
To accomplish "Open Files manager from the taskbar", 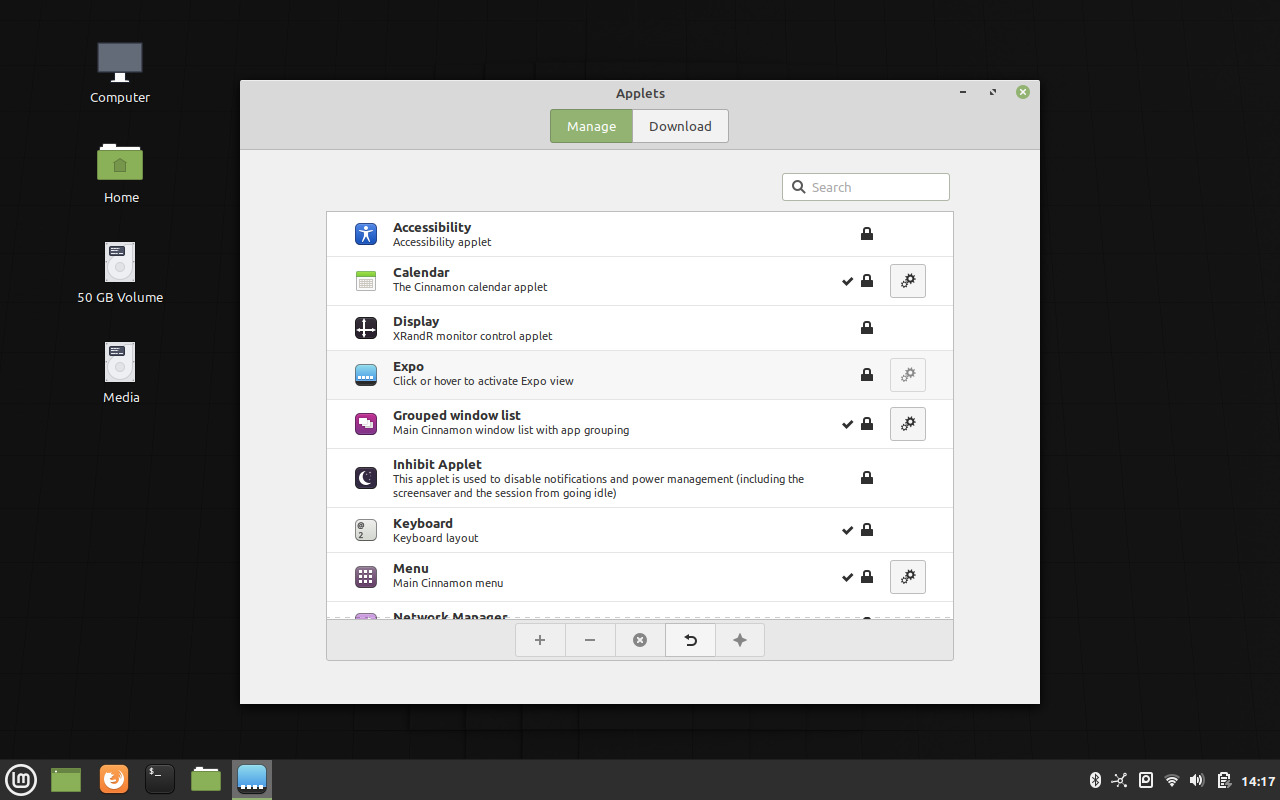I will point(206,779).
